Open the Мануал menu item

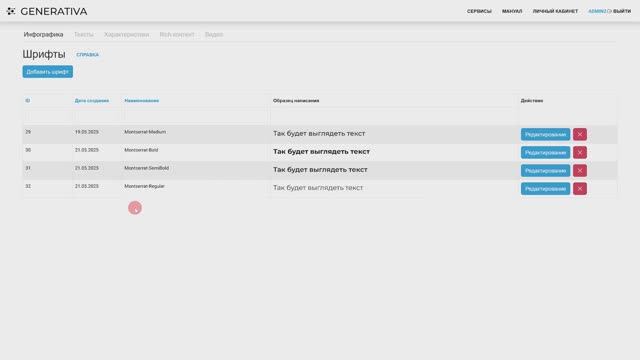click(x=512, y=11)
